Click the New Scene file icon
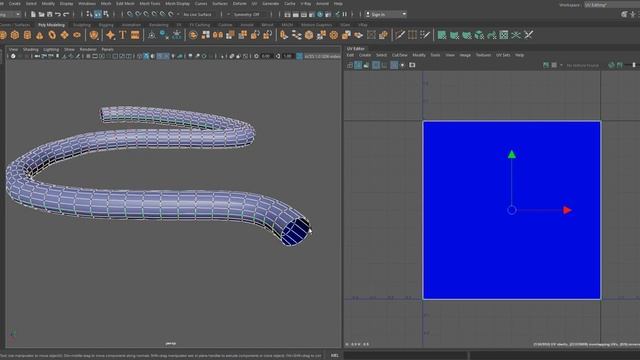 click(x=33, y=14)
